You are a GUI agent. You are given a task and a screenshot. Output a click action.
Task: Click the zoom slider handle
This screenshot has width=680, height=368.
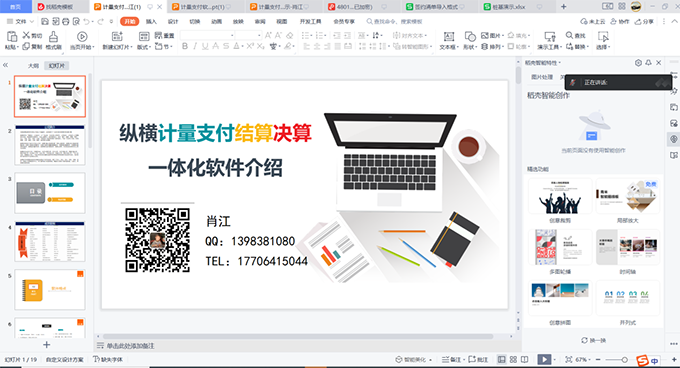(624, 359)
